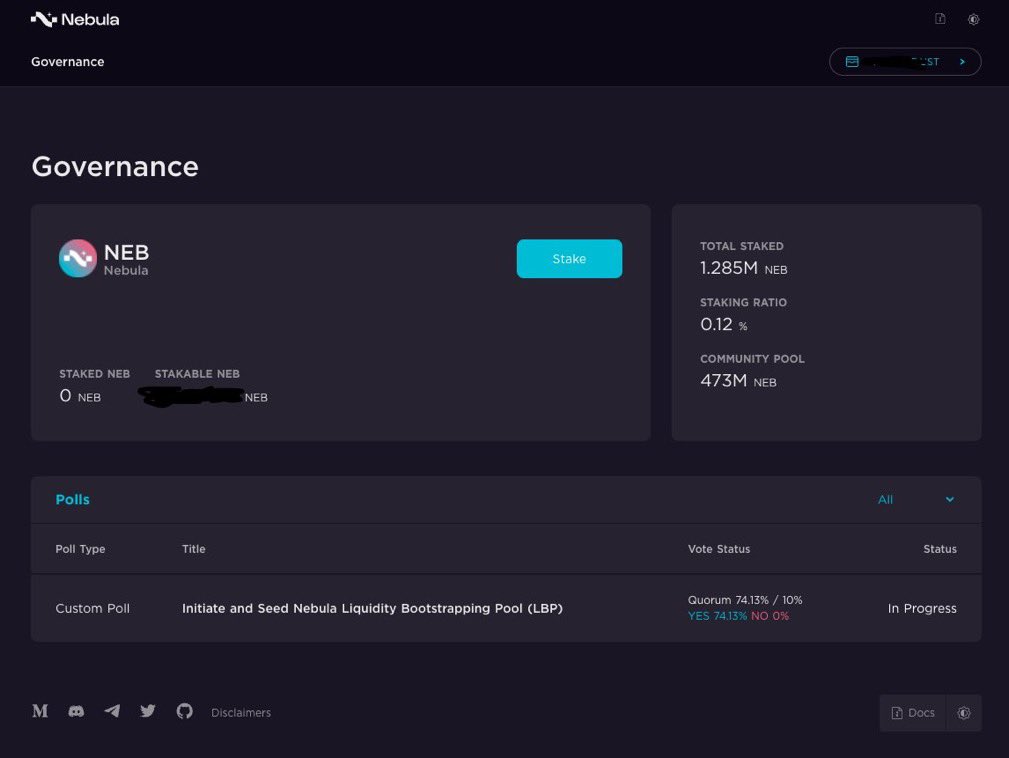
Task: Open the connected wallet button
Action: click(x=905, y=62)
